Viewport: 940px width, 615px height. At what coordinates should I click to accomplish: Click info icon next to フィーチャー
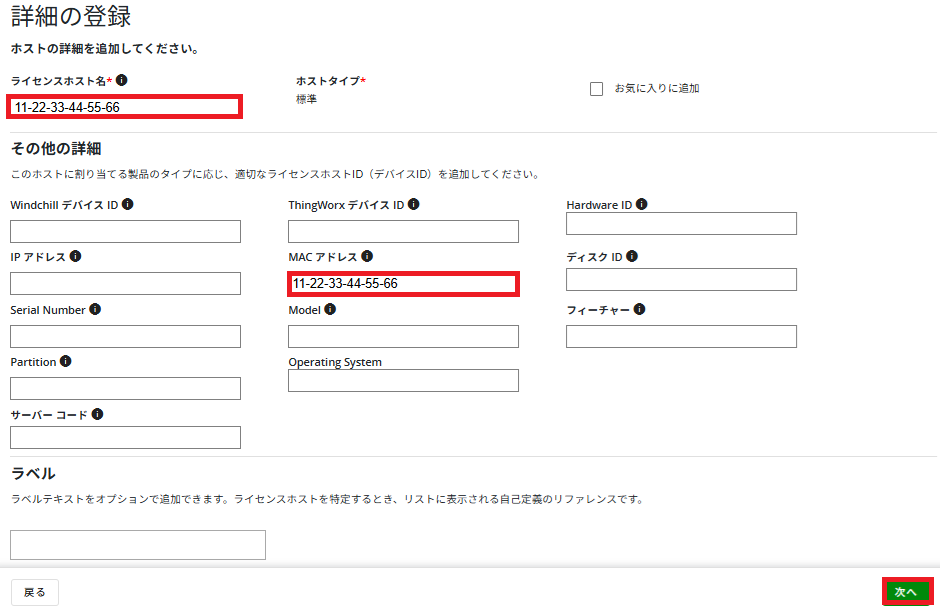click(639, 310)
